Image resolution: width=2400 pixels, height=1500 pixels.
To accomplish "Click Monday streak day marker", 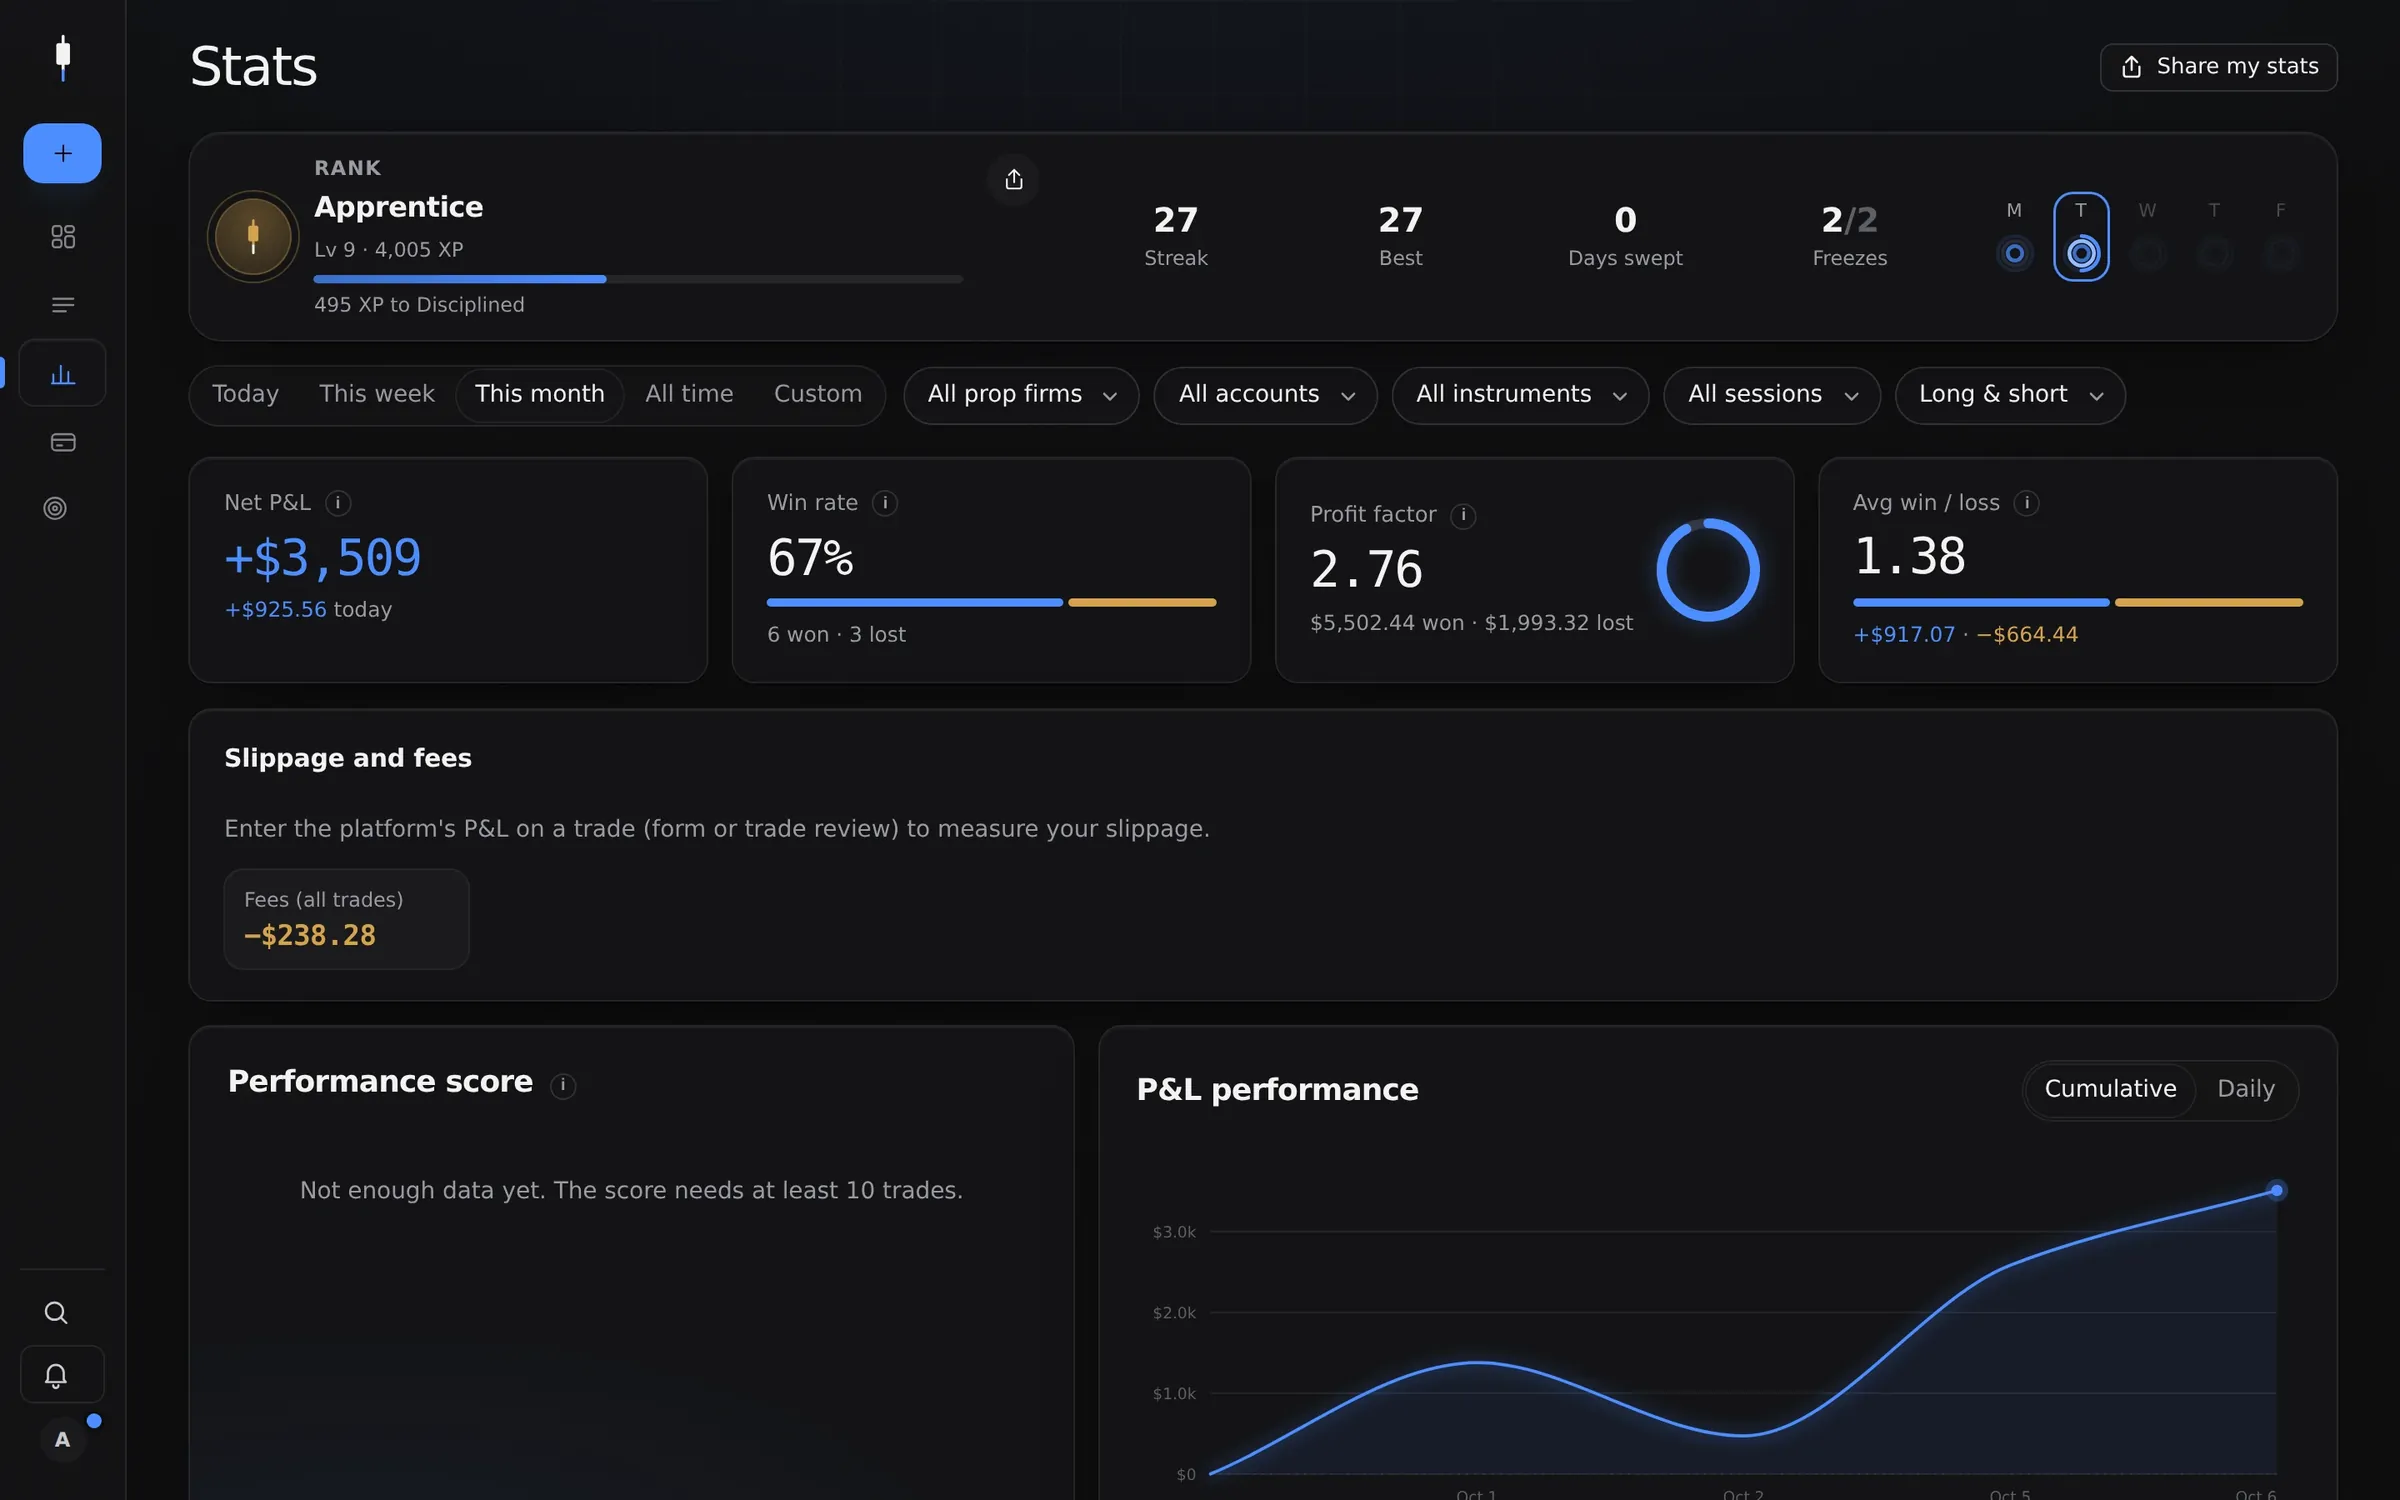I will 2015,237.
